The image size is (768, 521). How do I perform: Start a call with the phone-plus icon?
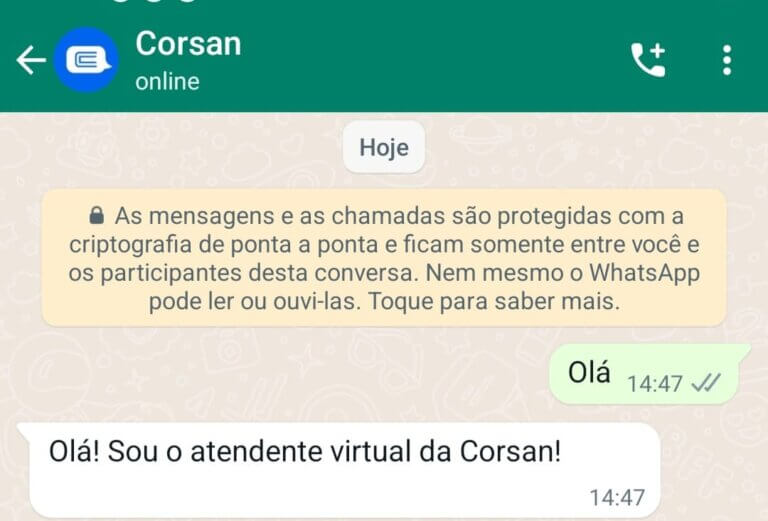(648, 60)
